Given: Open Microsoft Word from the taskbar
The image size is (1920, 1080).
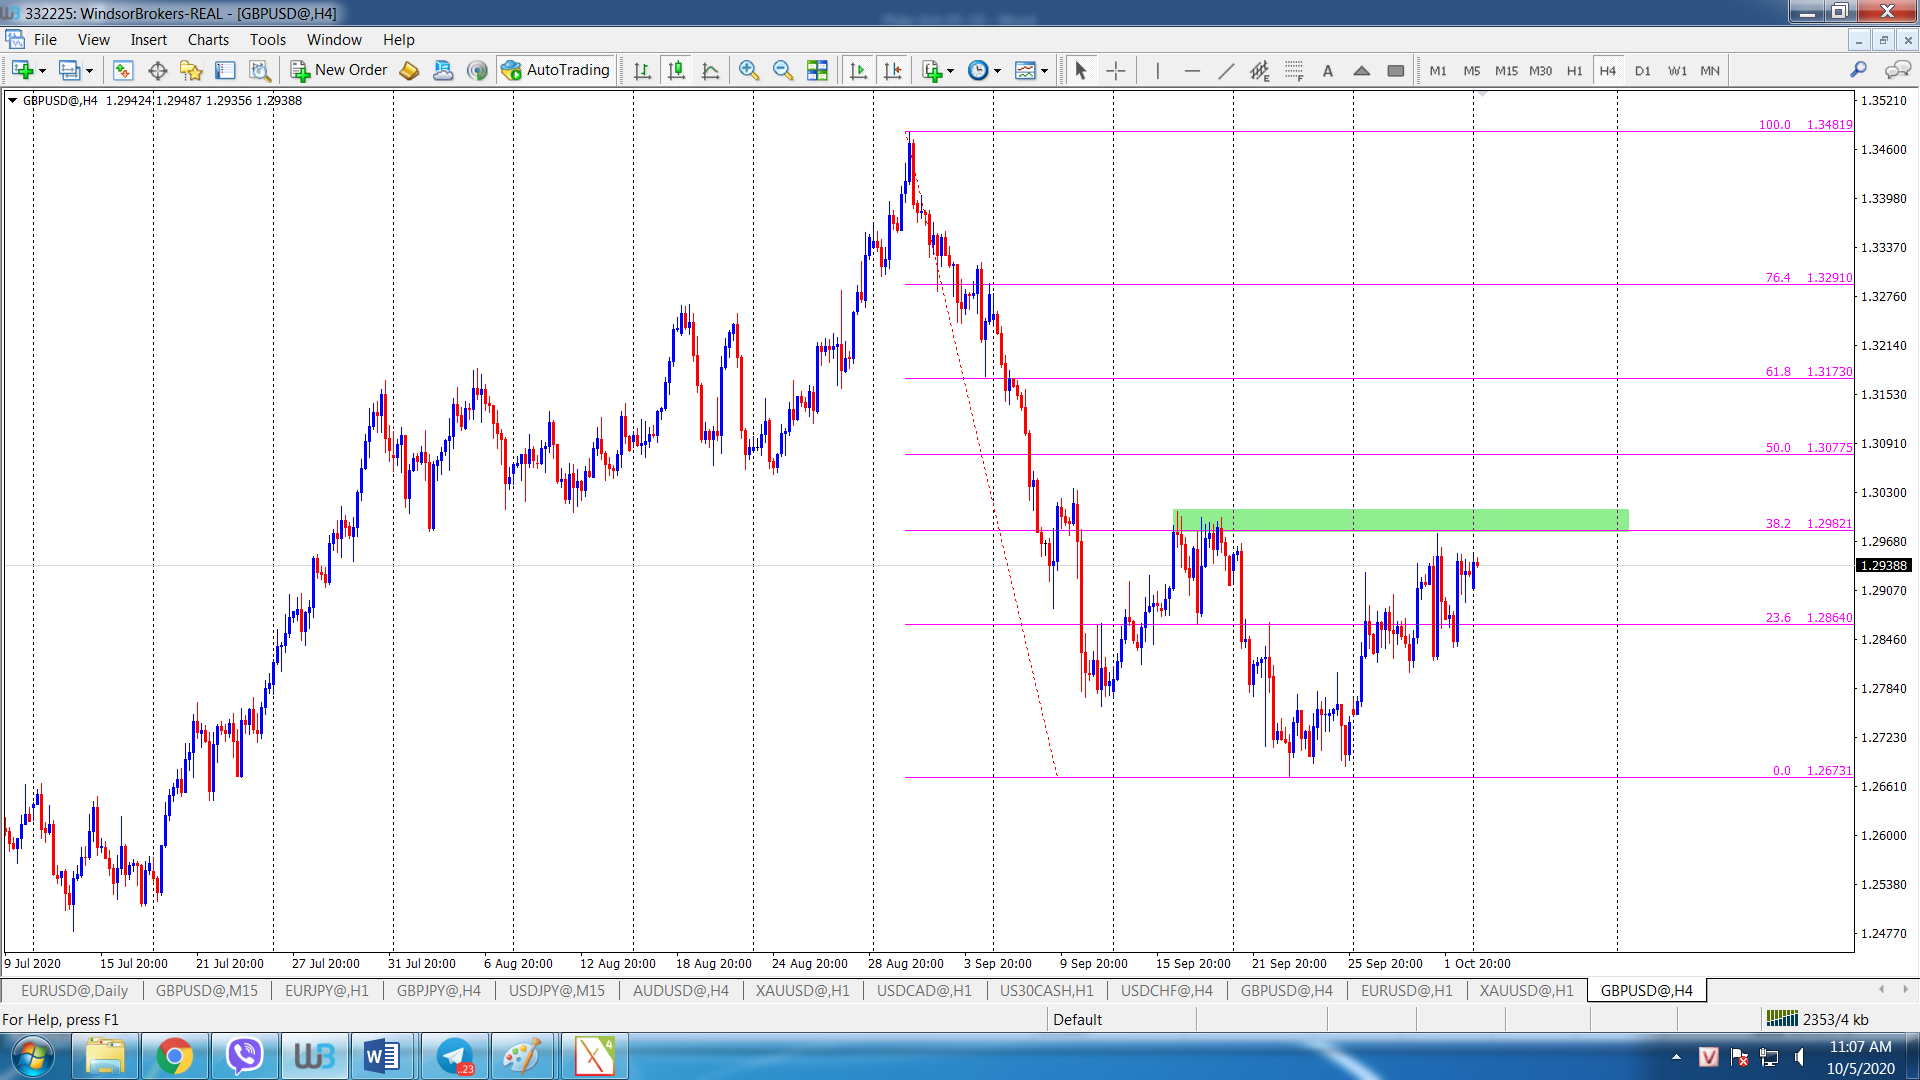Looking at the screenshot, I should (x=382, y=1056).
